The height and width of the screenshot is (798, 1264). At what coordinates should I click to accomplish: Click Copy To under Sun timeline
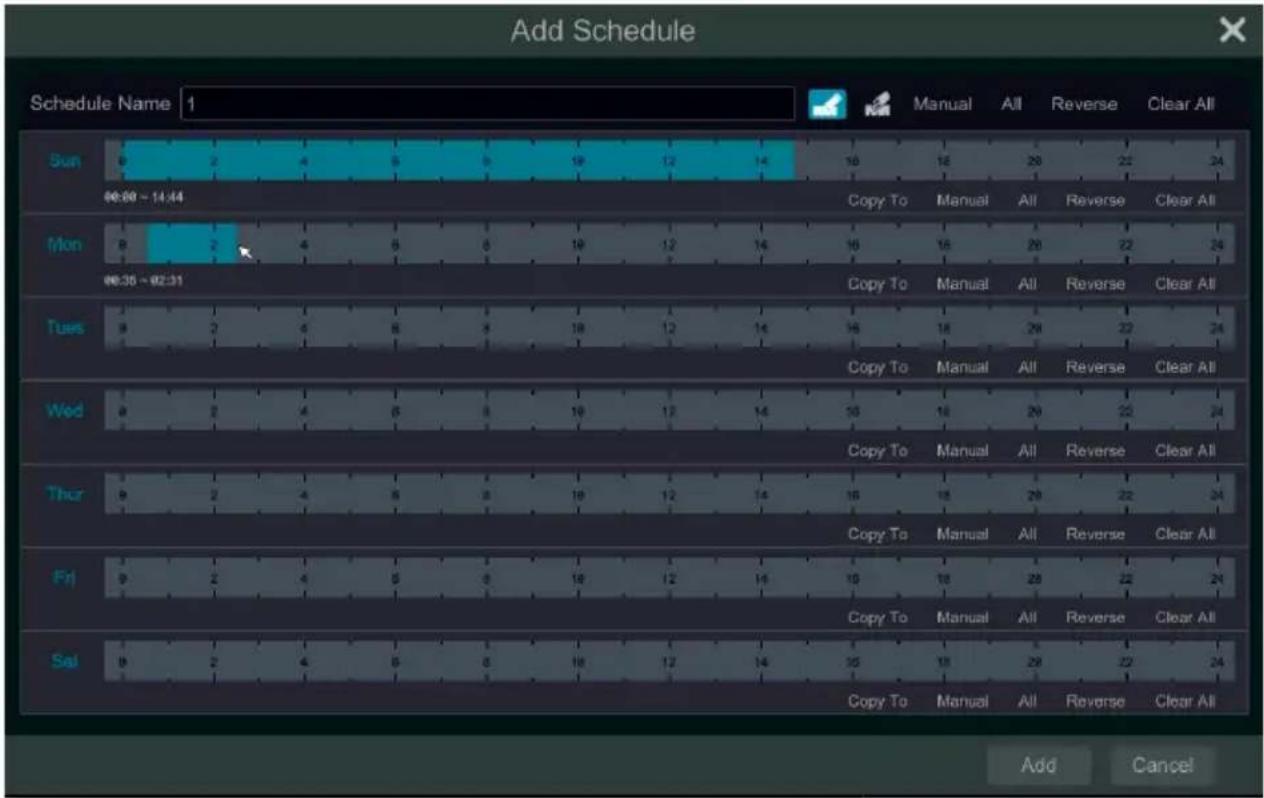877,200
